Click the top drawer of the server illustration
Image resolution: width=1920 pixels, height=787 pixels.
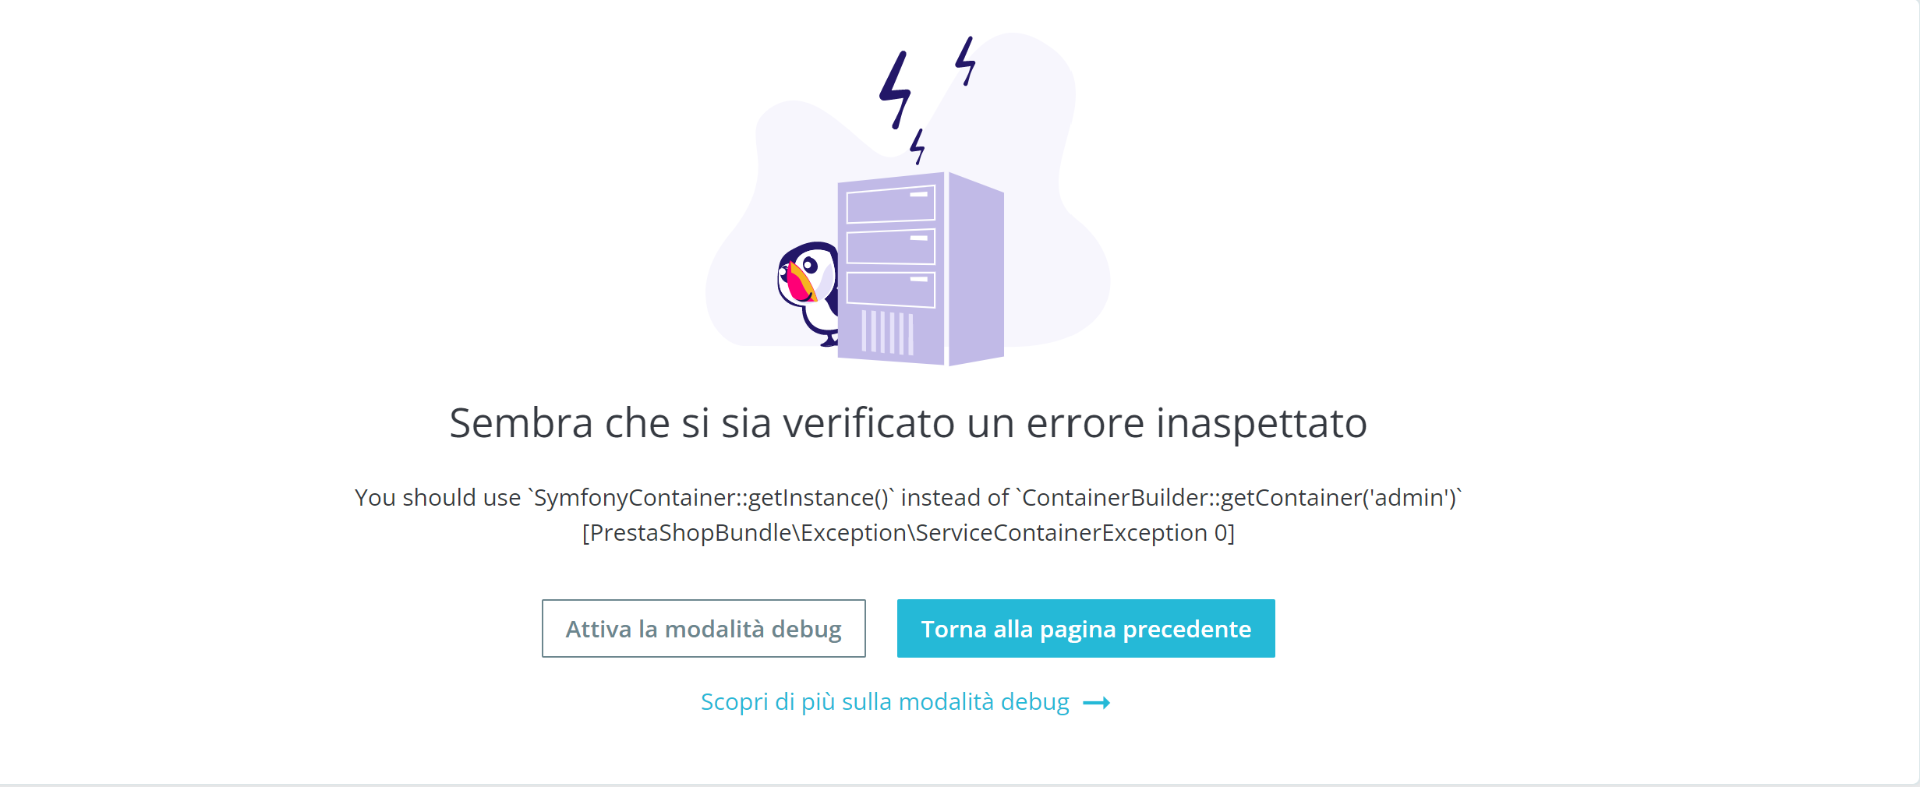coord(891,204)
